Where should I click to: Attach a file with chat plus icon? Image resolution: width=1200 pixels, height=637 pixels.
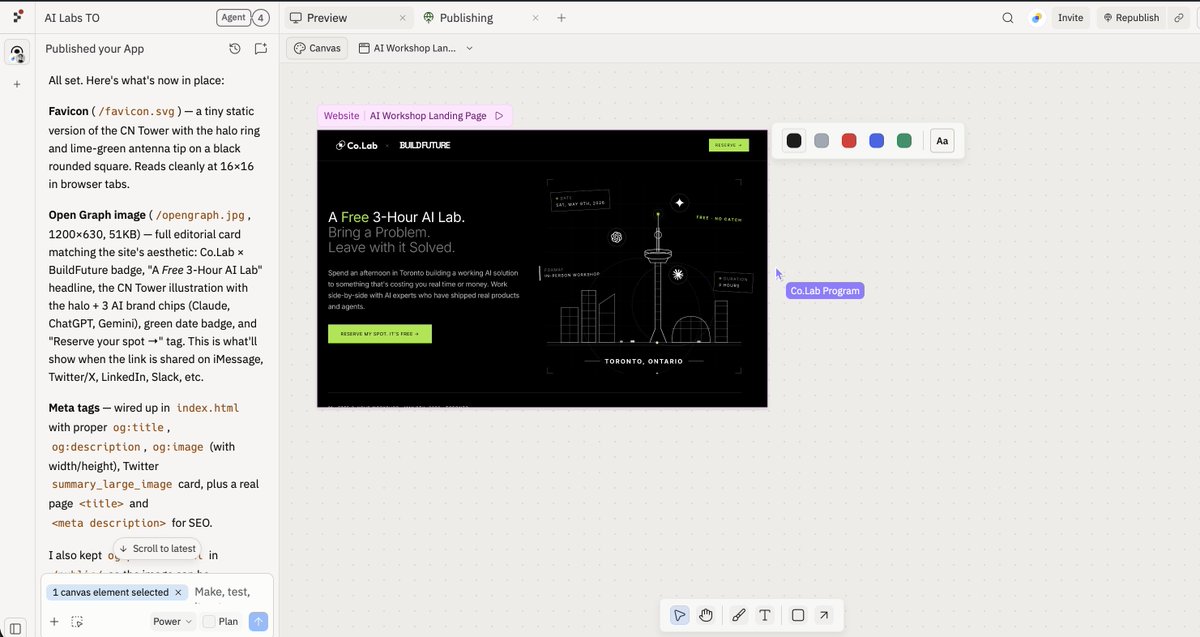(x=54, y=621)
